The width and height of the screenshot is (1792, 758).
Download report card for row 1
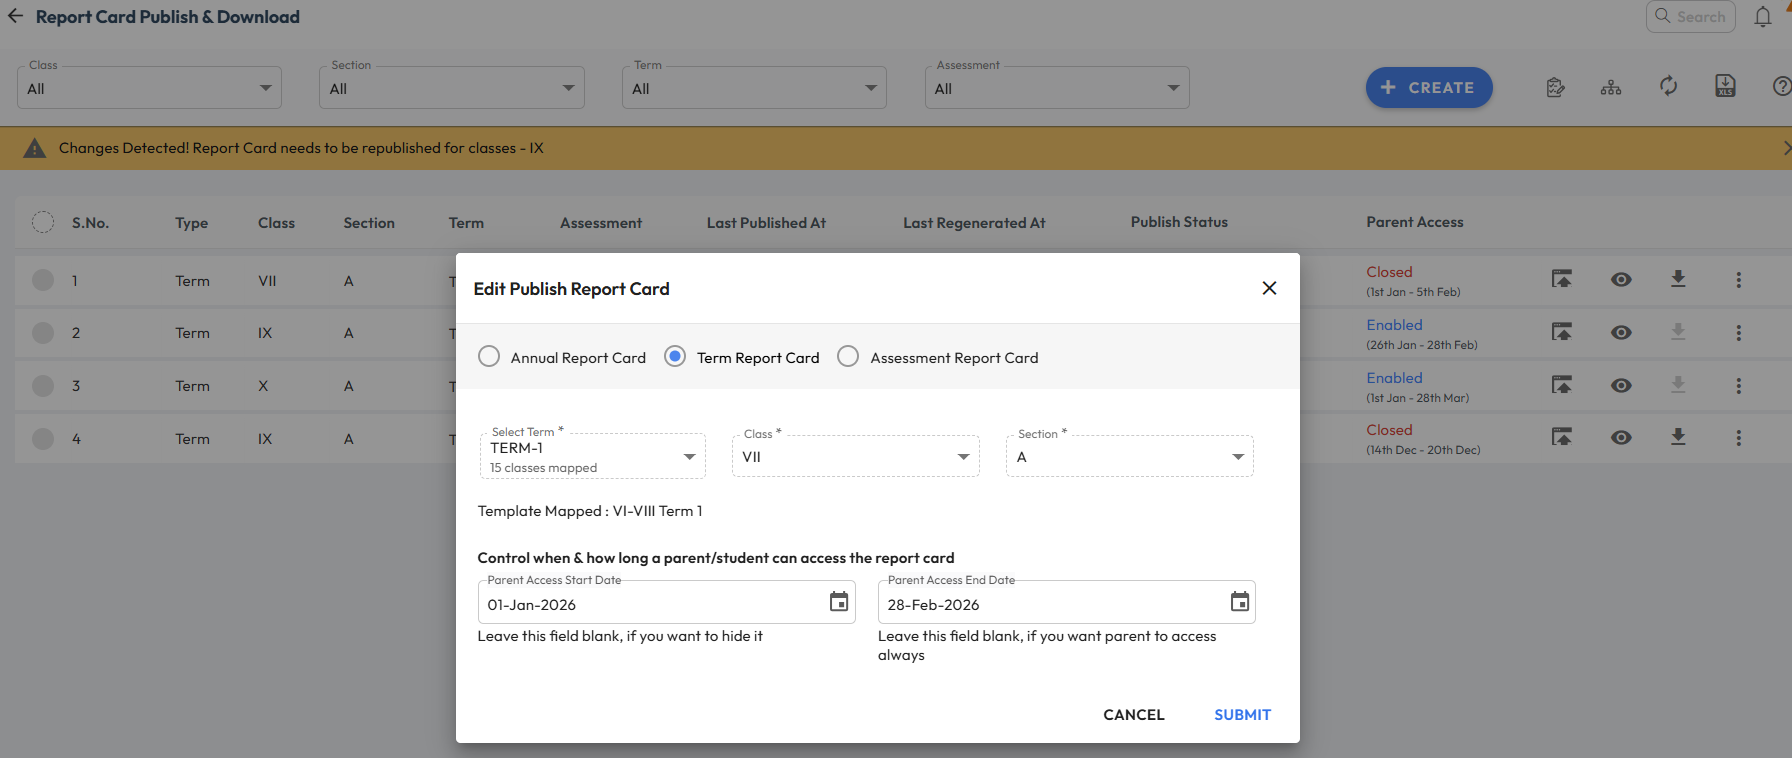point(1678,280)
